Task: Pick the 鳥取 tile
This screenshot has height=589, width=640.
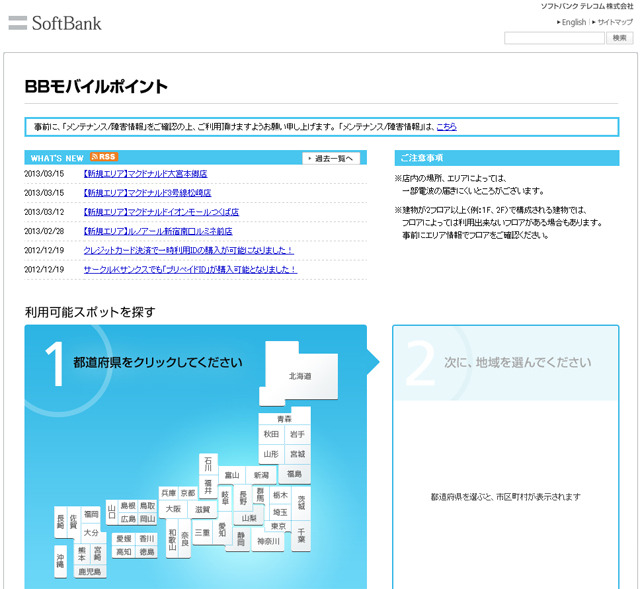Action: (147, 506)
